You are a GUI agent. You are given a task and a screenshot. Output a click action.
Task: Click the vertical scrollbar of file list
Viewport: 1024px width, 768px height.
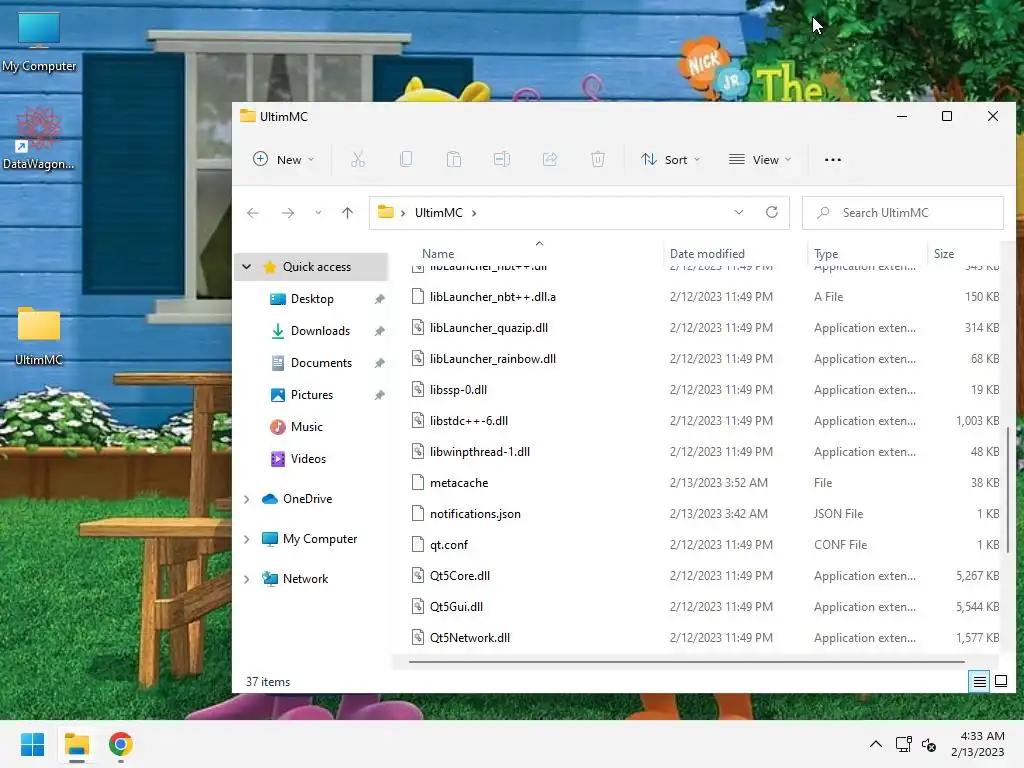tap(1008, 490)
